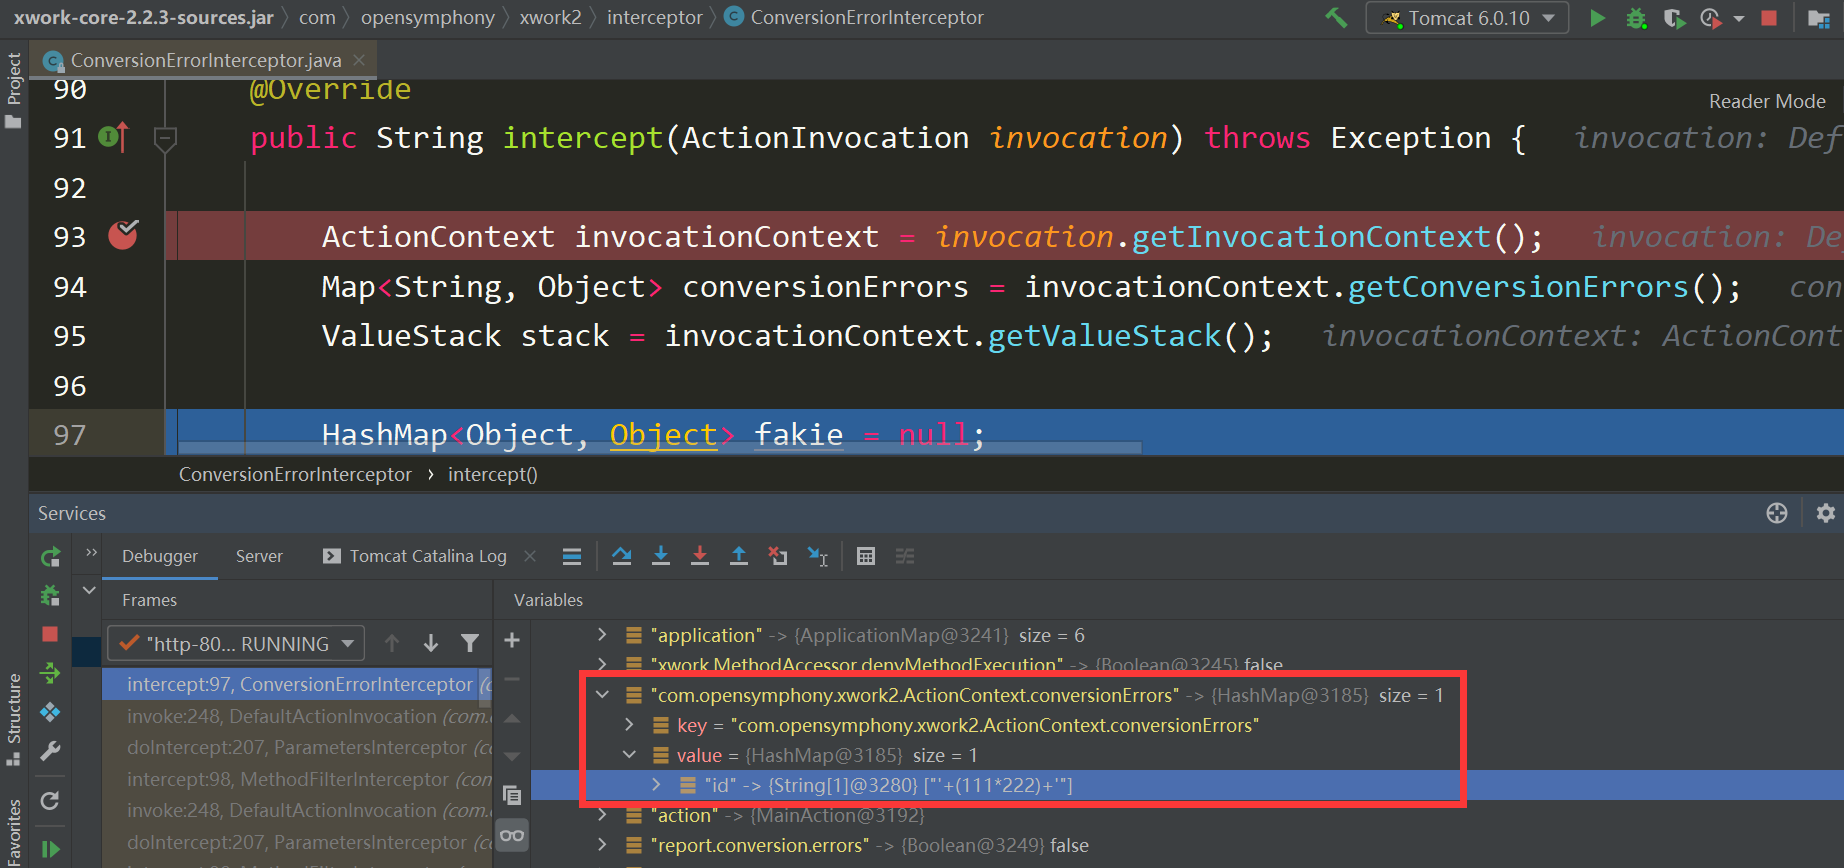
Task: Switch to the Server tab
Action: (x=259, y=556)
